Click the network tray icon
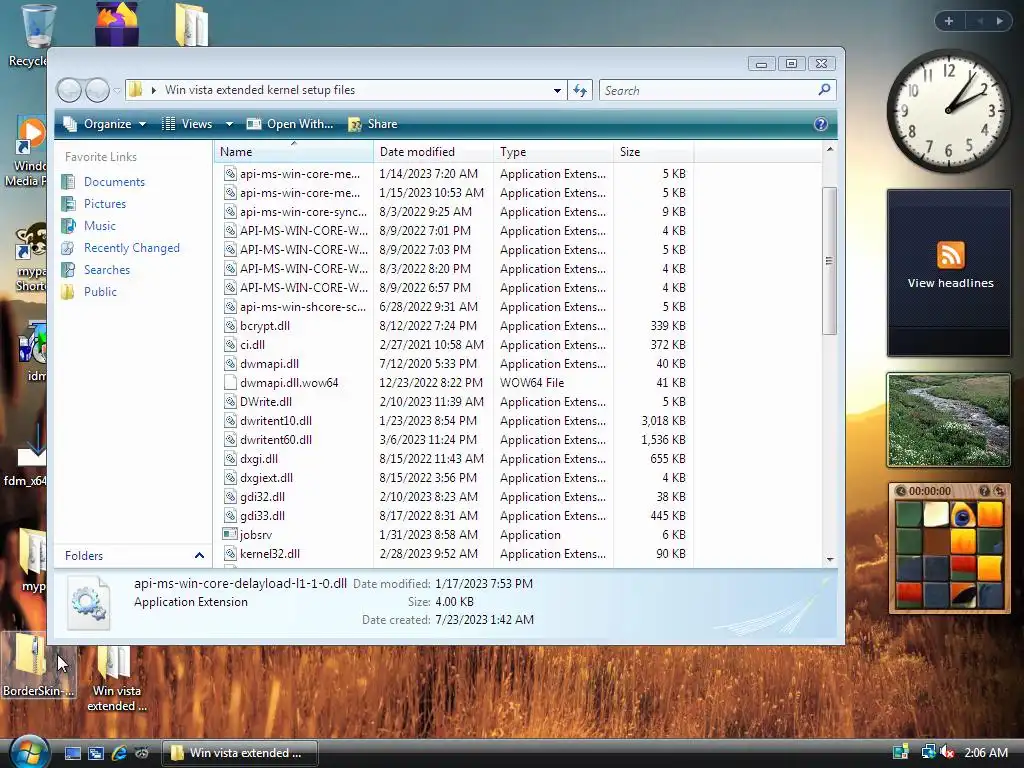Screen dimensions: 1024x768 pos(928,752)
